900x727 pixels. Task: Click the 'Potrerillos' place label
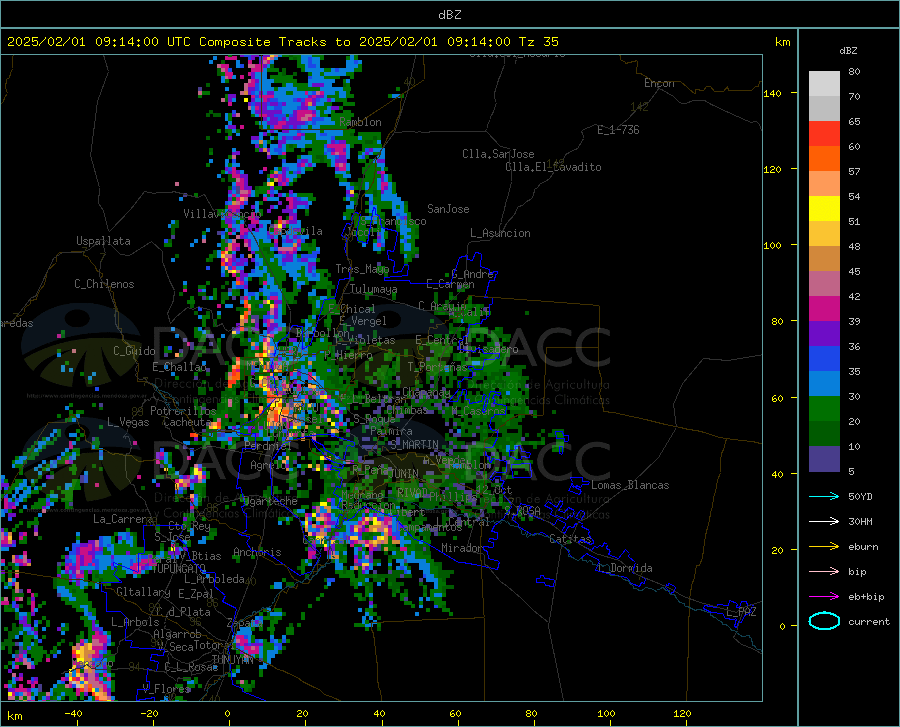(x=183, y=411)
